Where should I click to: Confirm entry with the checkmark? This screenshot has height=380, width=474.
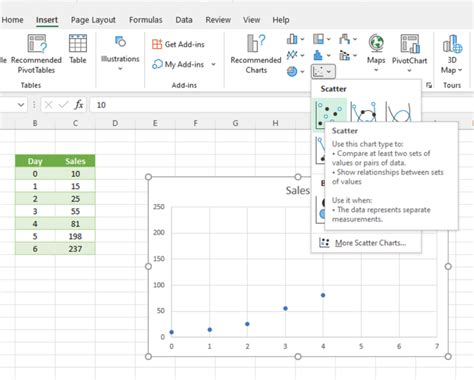(x=63, y=105)
